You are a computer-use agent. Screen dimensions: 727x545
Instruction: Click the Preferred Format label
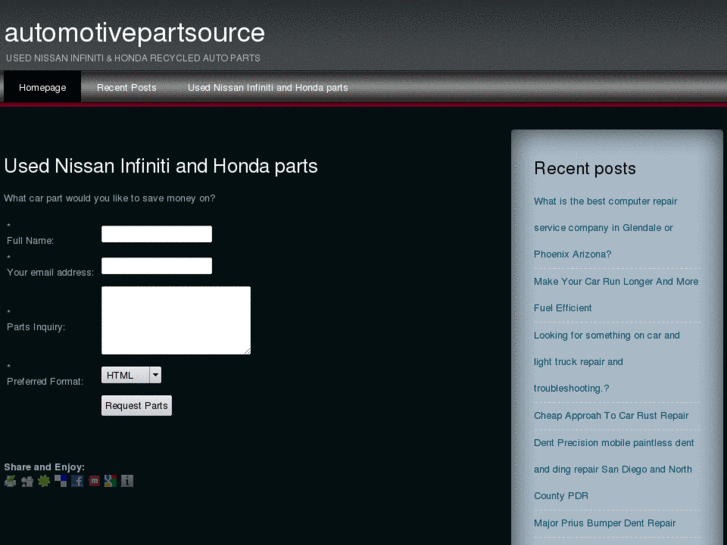click(45, 381)
